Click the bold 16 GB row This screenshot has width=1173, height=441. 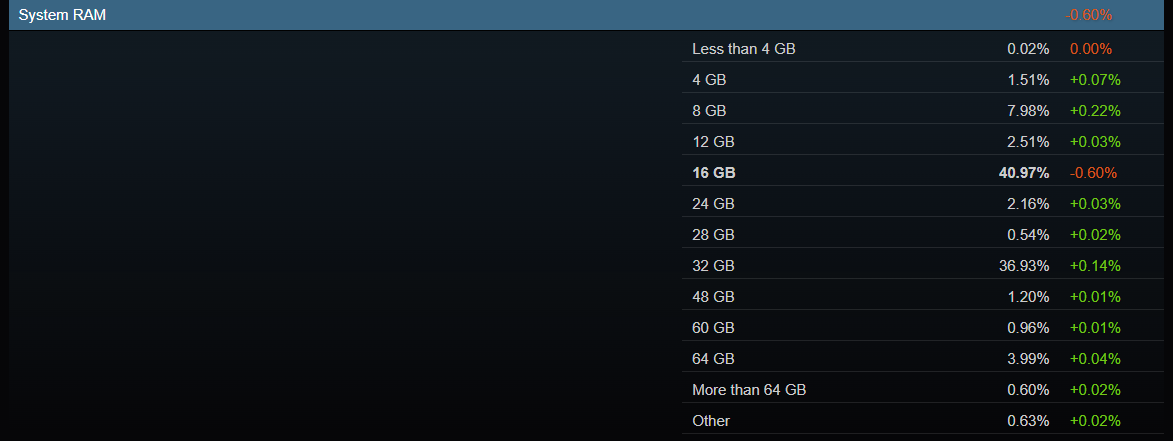923,173
